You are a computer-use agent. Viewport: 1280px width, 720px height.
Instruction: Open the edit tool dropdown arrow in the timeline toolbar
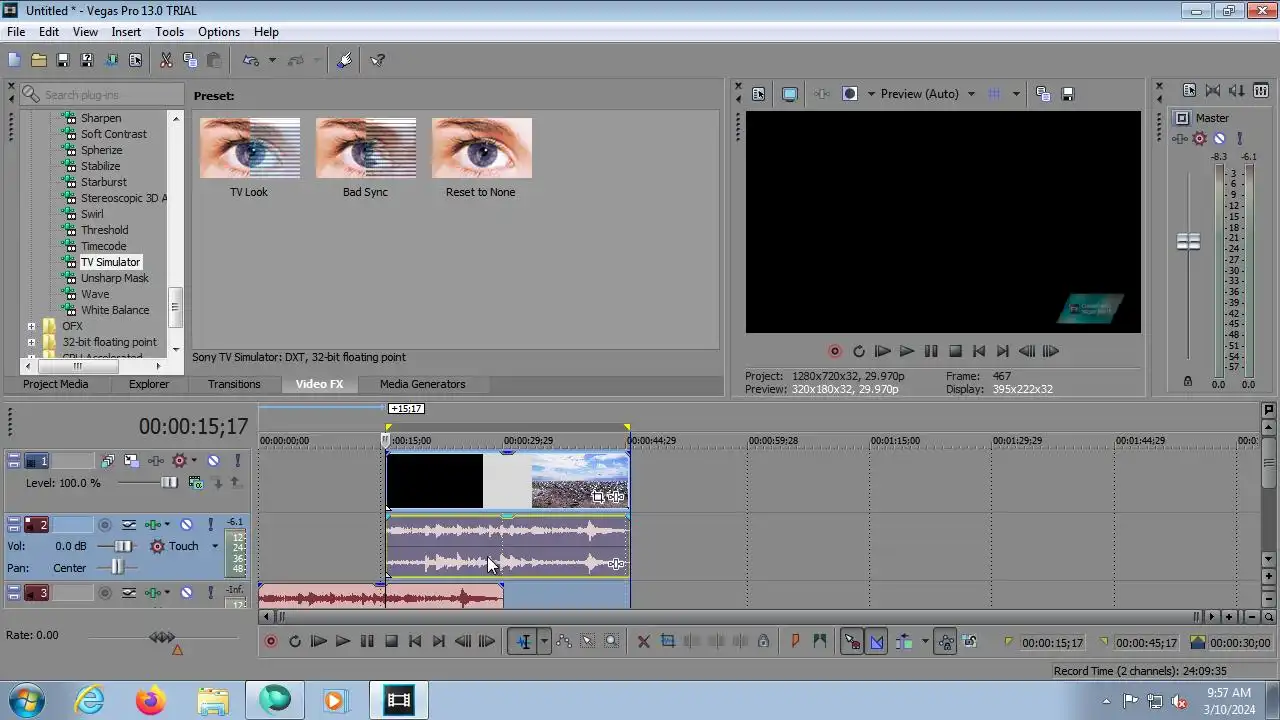544,642
